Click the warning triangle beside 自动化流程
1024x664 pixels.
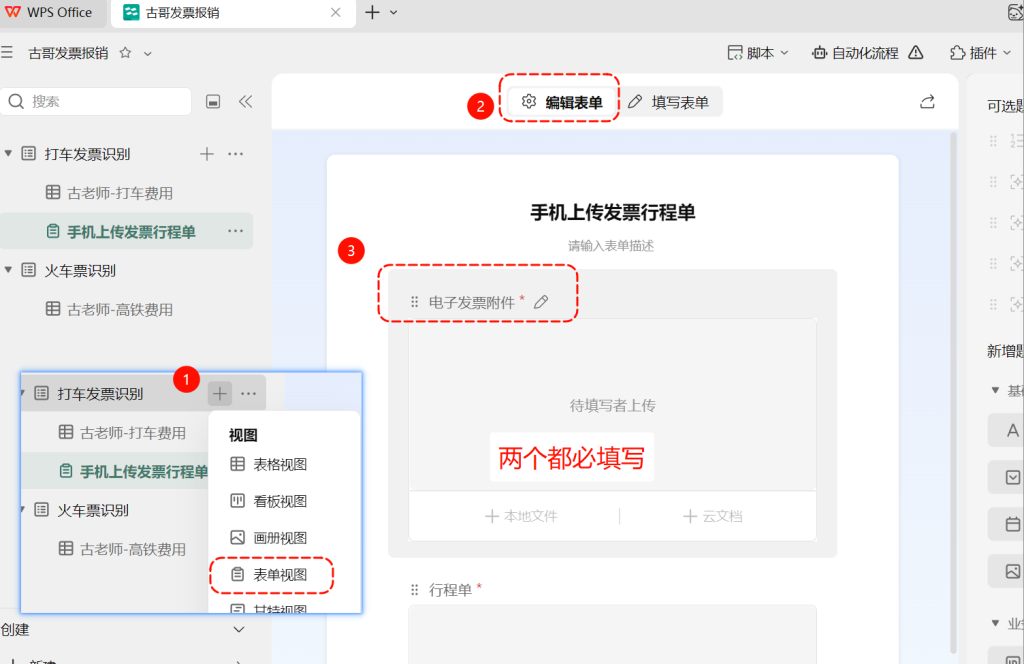pyautogui.click(x=916, y=53)
